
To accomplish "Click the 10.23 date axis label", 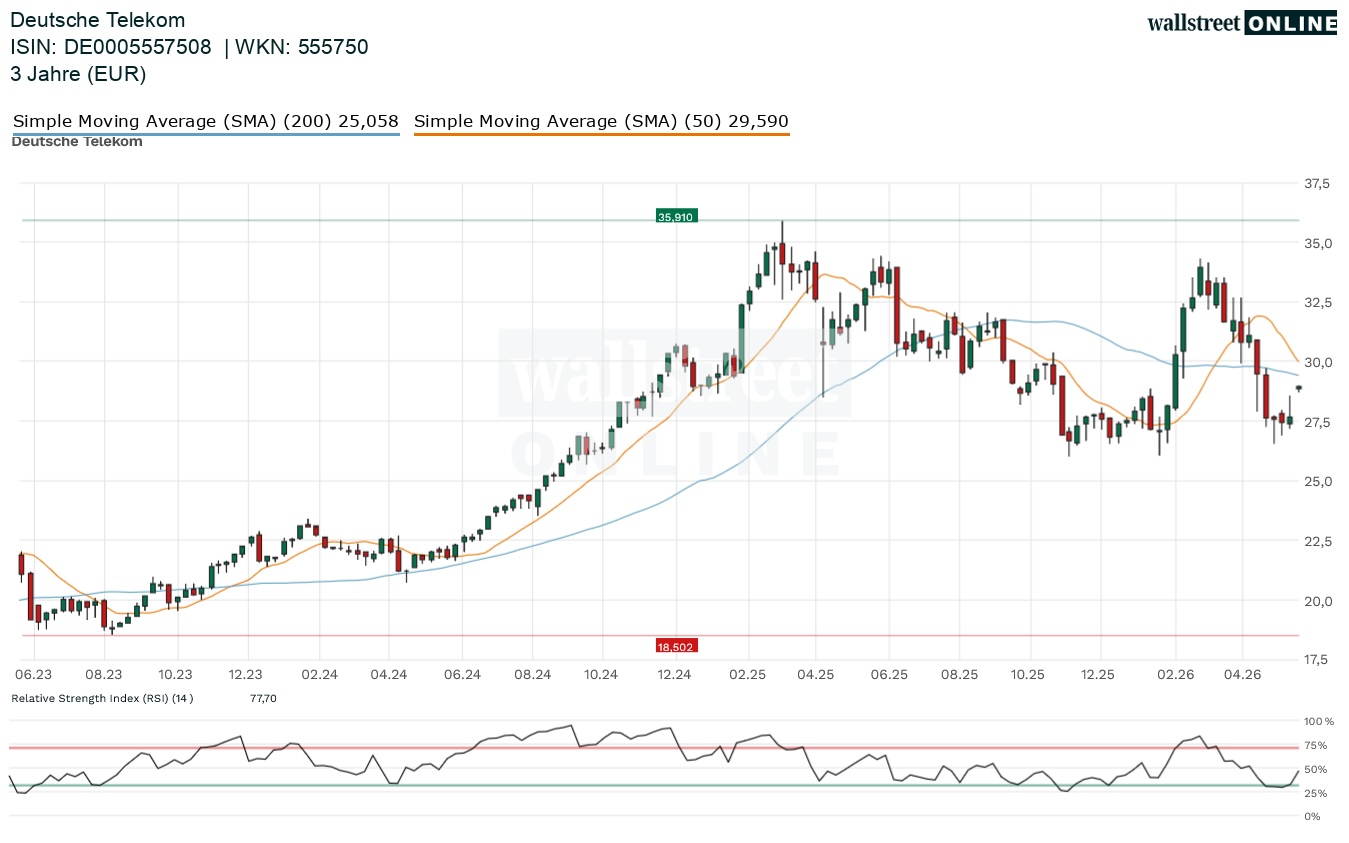I will pos(176,675).
